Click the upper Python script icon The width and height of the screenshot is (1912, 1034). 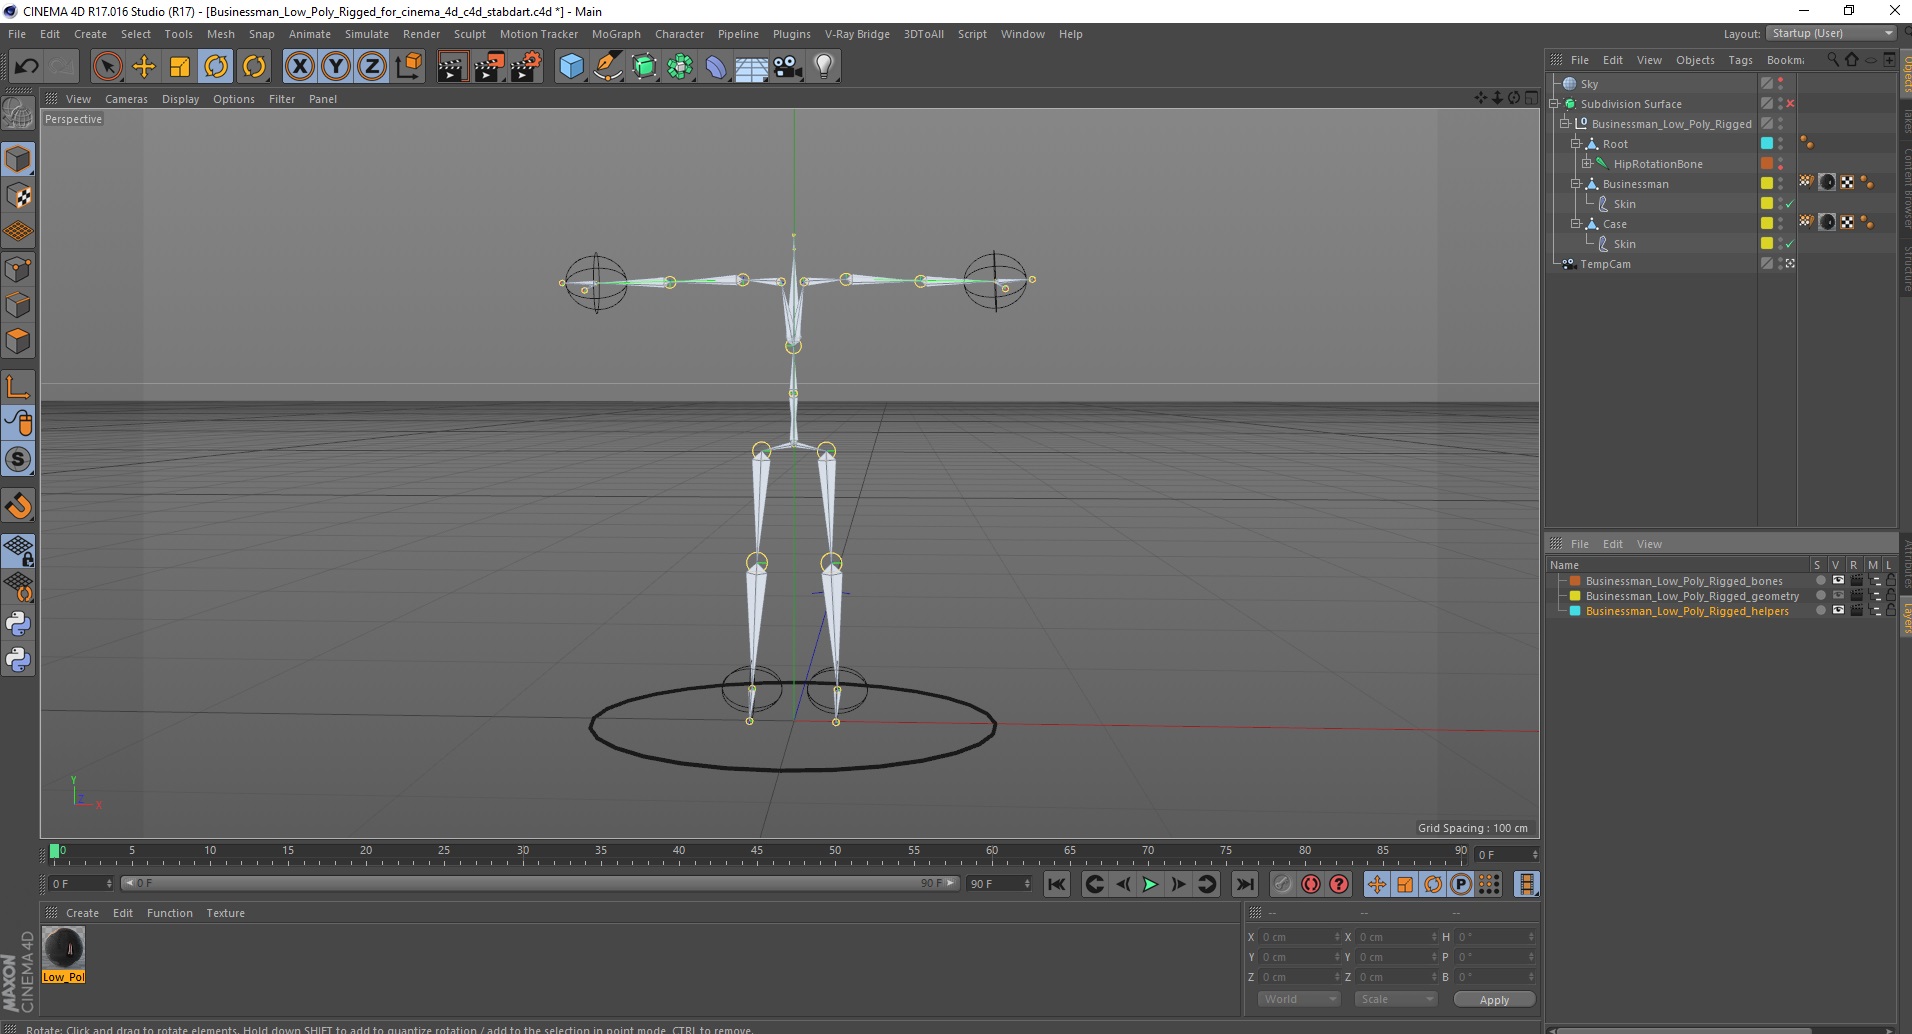click(x=18, y=624)
